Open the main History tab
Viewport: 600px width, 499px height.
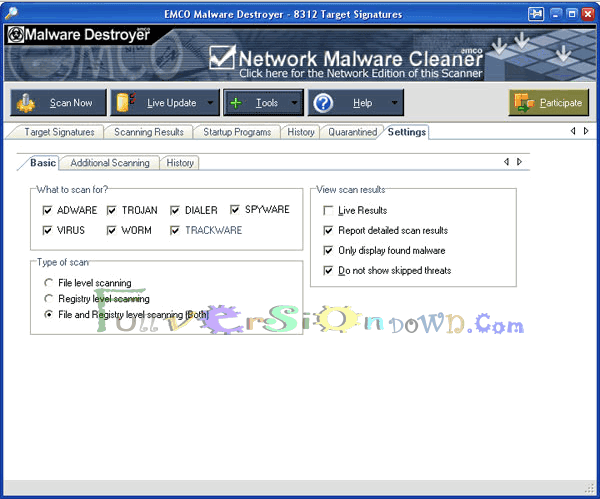pos(301,132)
